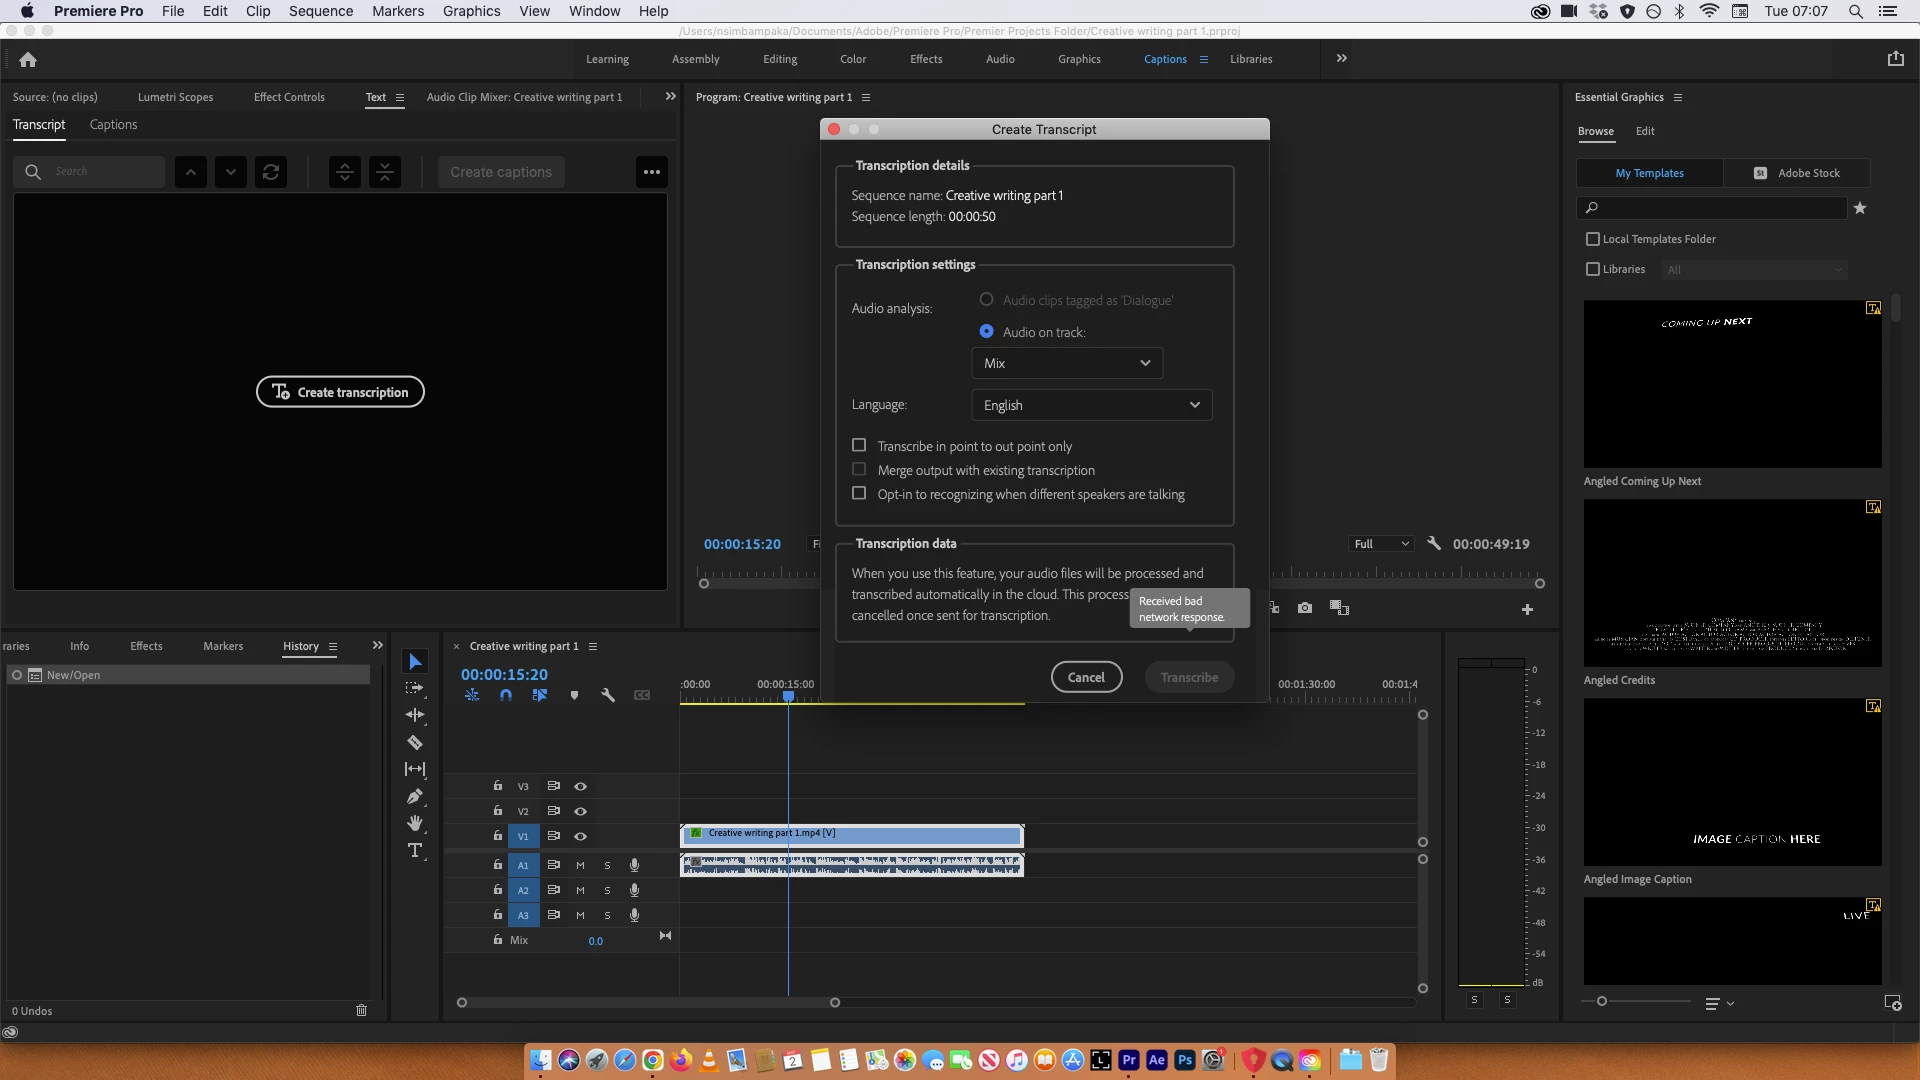
Task: Select the Hand tool
Action: pyautogui.click(x=414, y=823)
